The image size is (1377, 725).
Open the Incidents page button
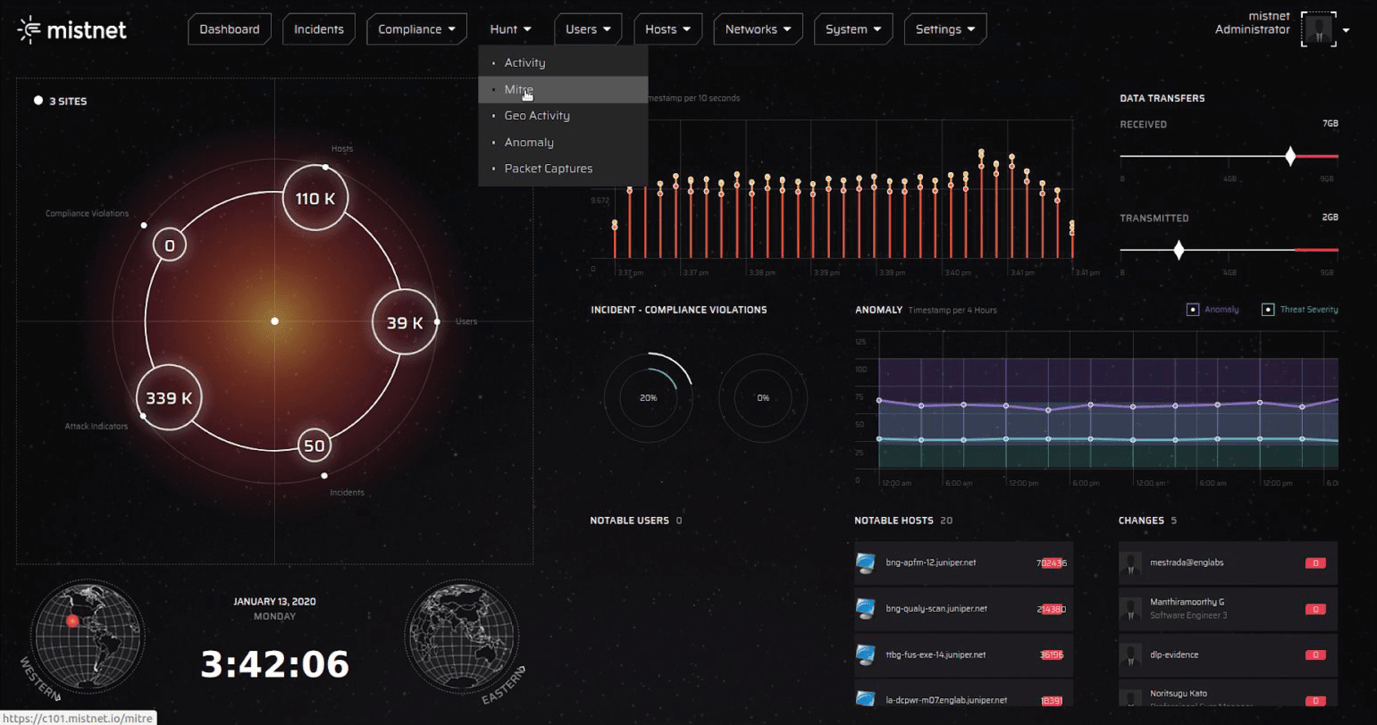pyautogui.click(x=319, y=29)
